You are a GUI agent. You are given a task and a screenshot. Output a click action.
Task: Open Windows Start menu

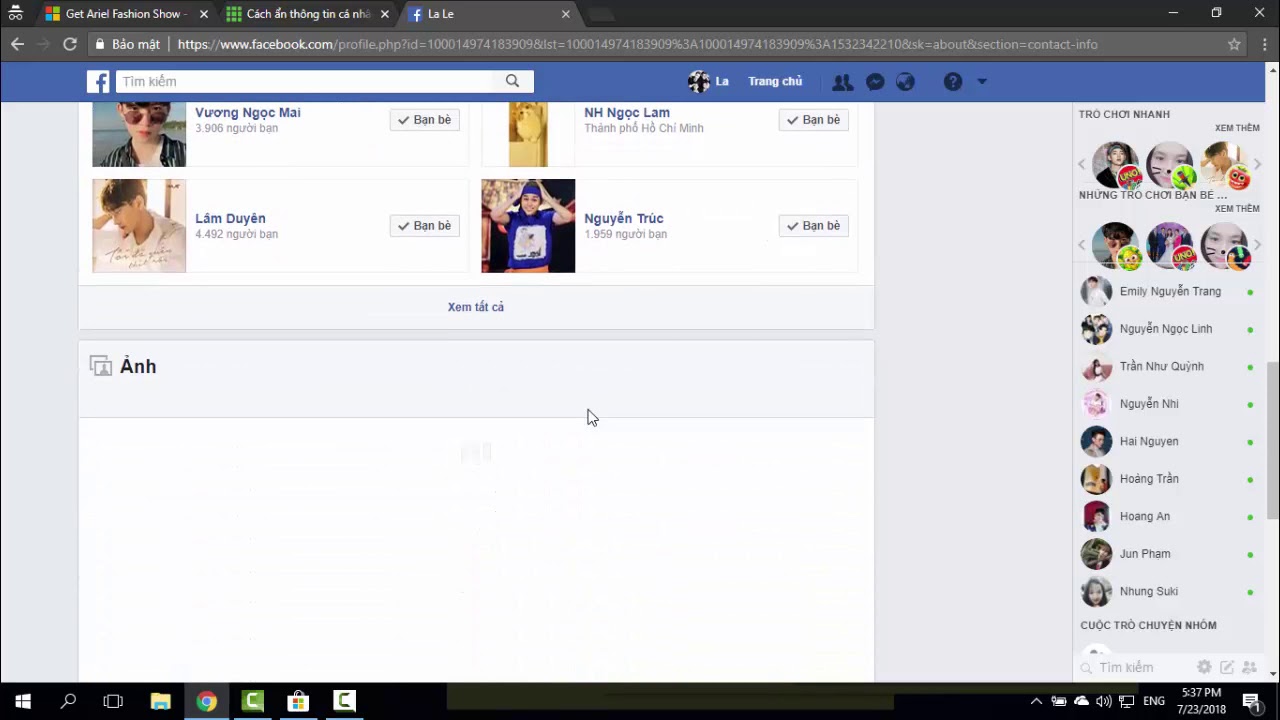23,701
